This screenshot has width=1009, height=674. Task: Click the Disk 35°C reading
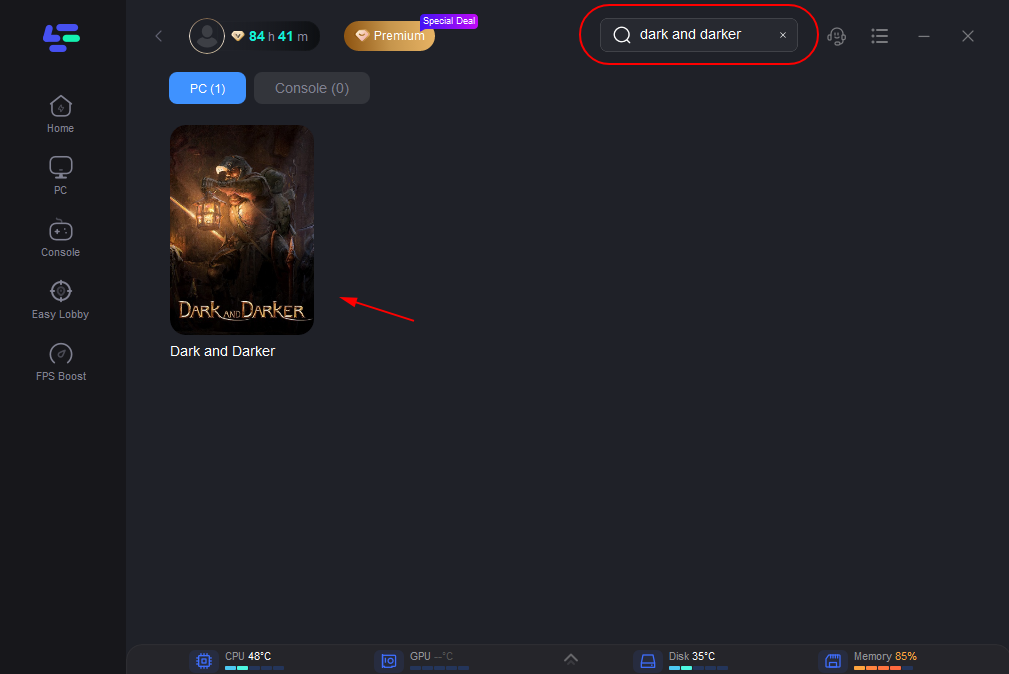point(692,656)
